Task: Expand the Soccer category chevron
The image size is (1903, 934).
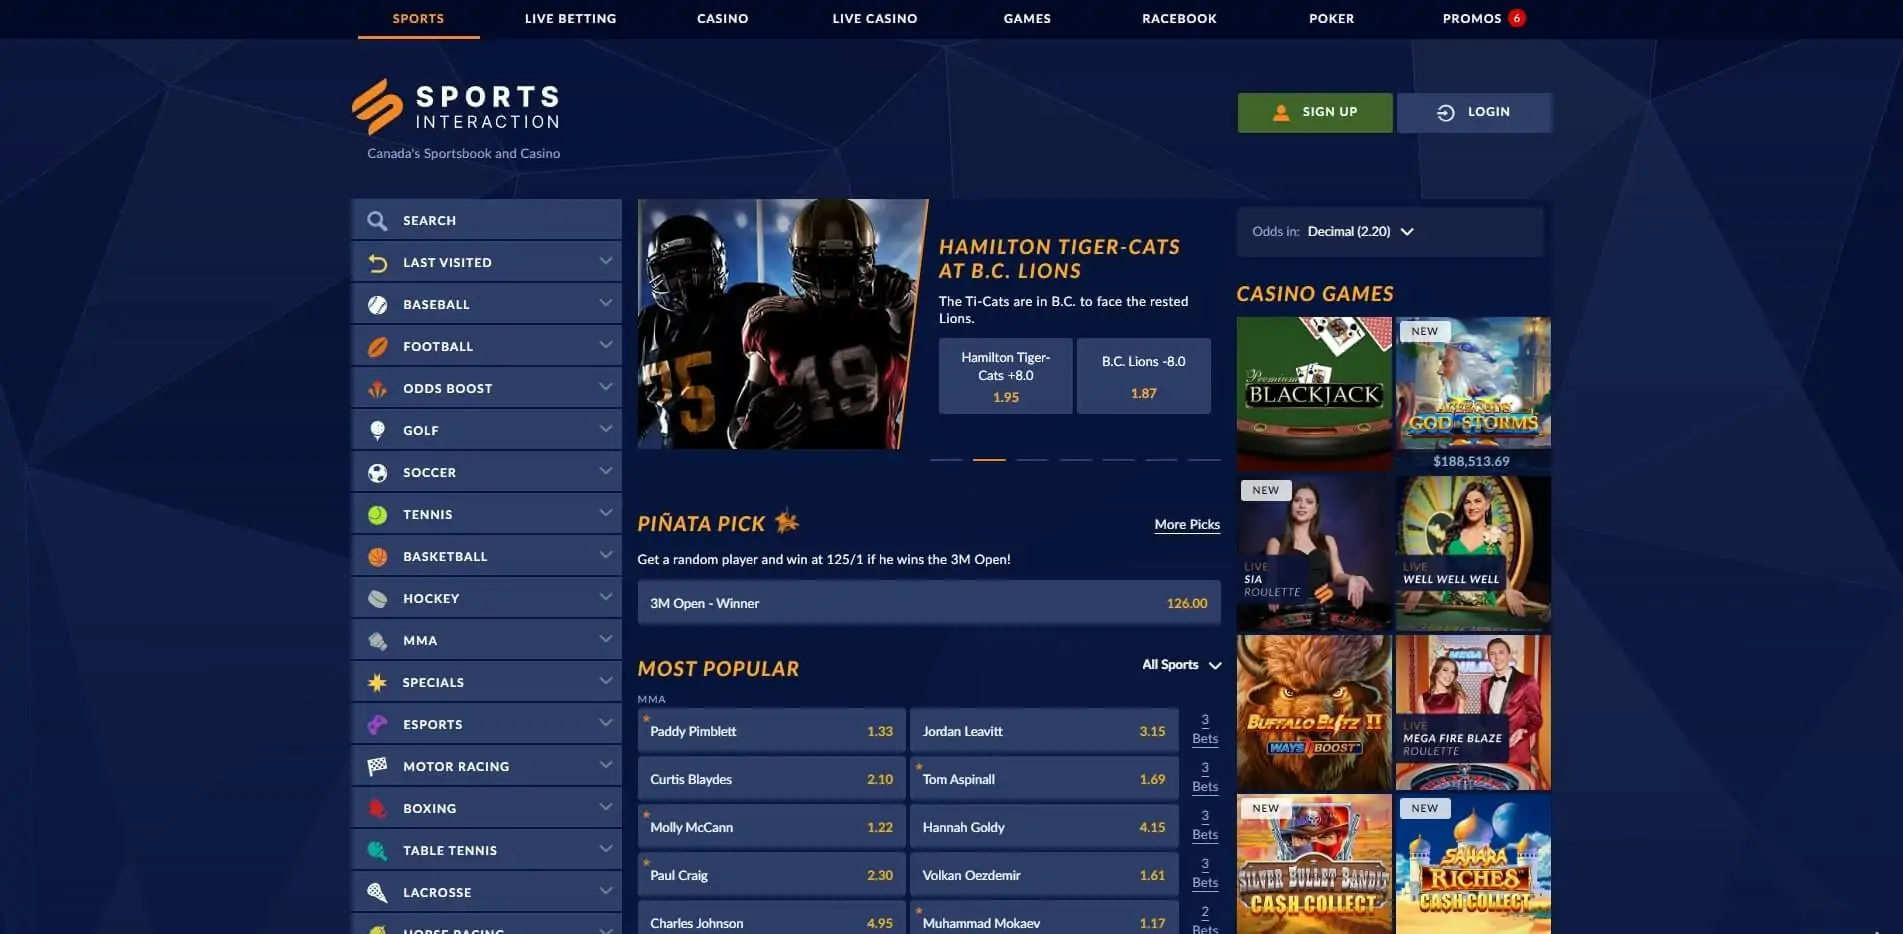Action: pyautogui.click(x=605, y=471)
